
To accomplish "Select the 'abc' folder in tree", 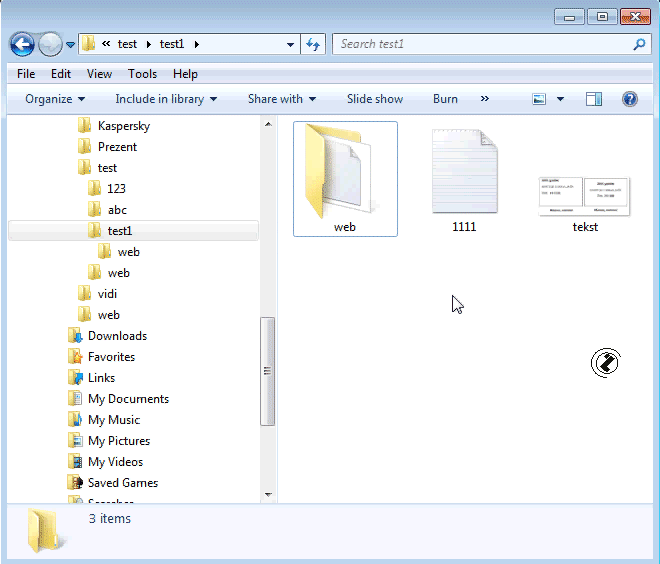I will 117,210.
